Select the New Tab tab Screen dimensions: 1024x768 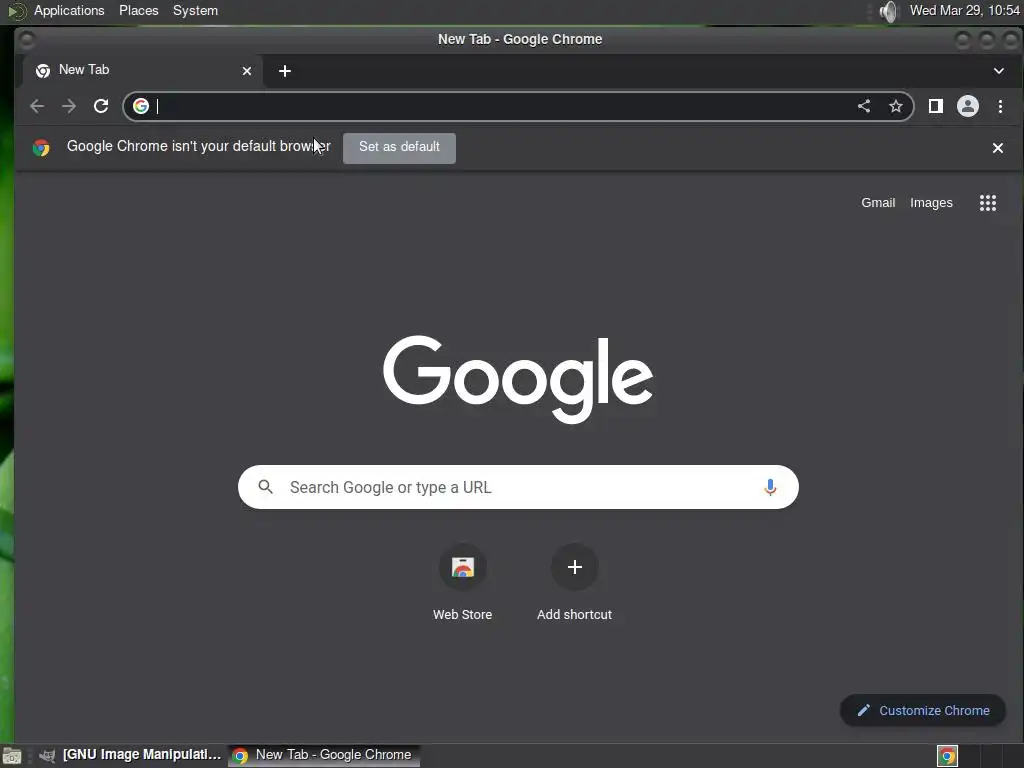[142, 71]
